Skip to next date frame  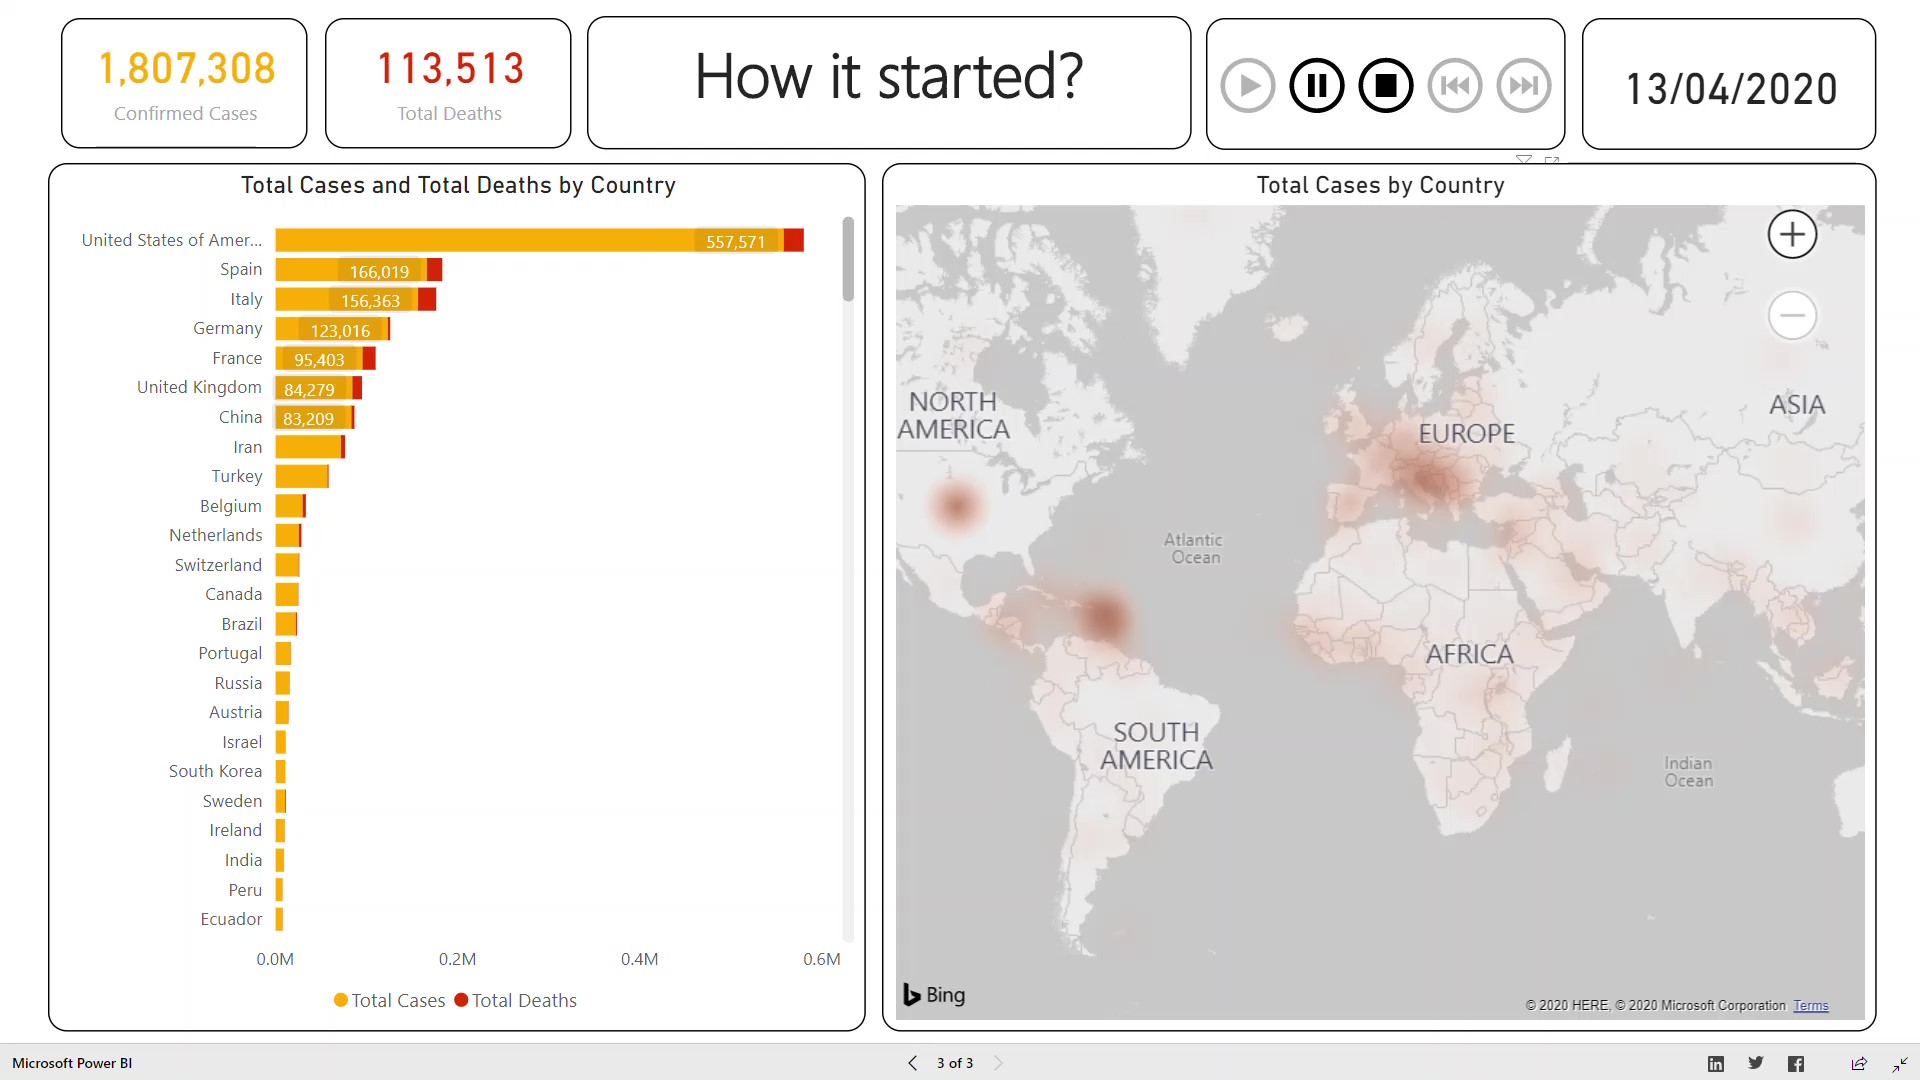click(1523, 86)
